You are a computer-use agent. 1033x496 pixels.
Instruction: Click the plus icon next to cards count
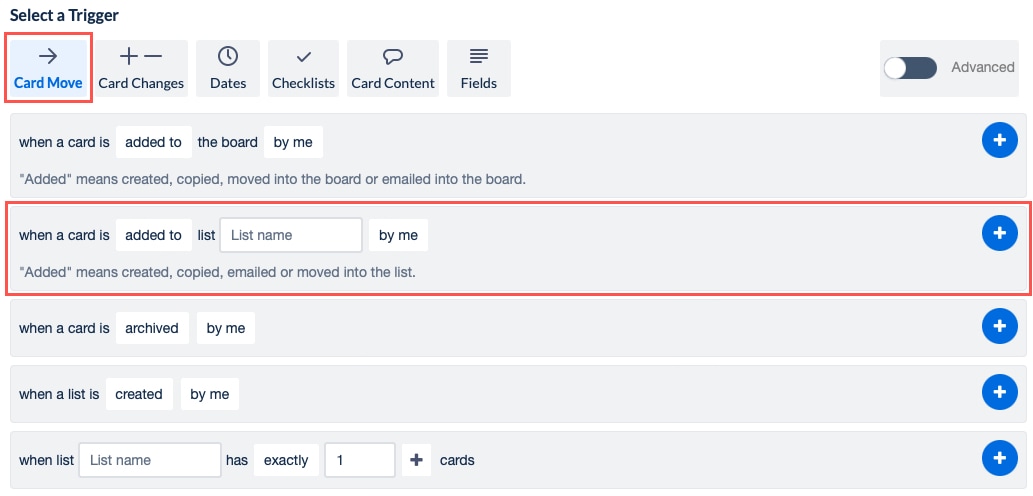[x=416, y=460]
